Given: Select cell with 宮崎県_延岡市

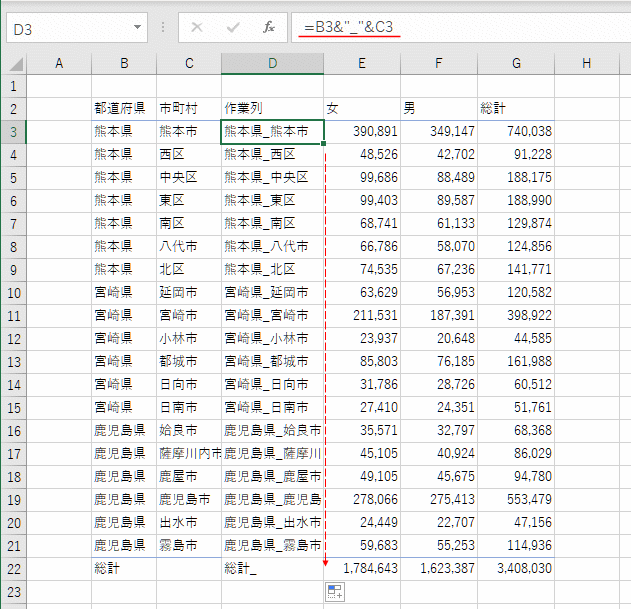Looking at the screenshot, I should click(272, 293).
